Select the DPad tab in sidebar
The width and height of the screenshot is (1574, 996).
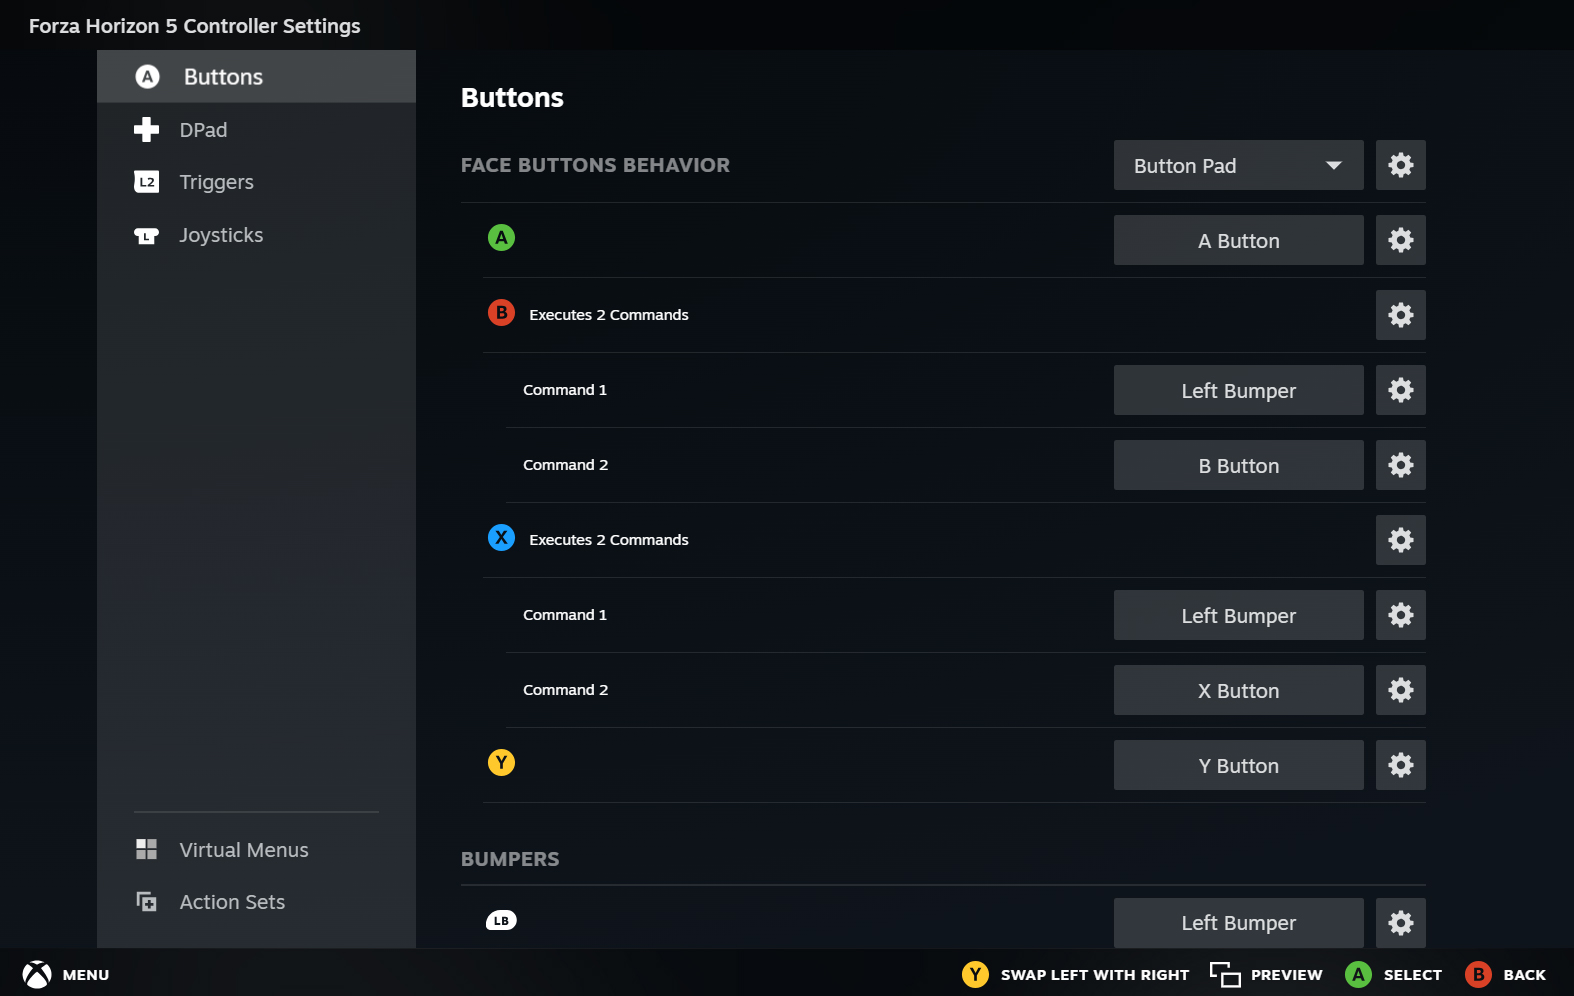(x=203, y=130)
